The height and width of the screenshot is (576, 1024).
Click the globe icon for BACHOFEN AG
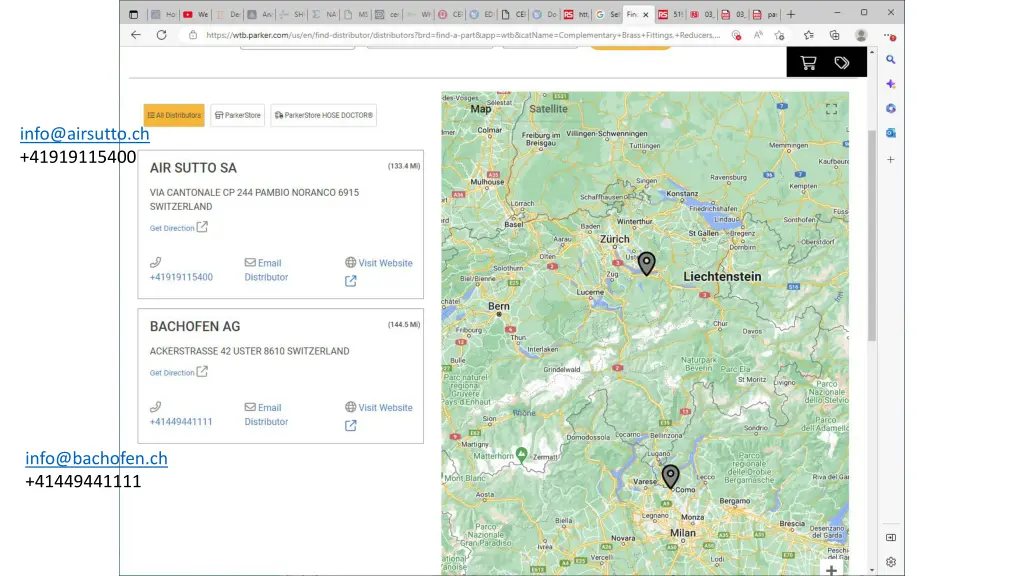351,407
